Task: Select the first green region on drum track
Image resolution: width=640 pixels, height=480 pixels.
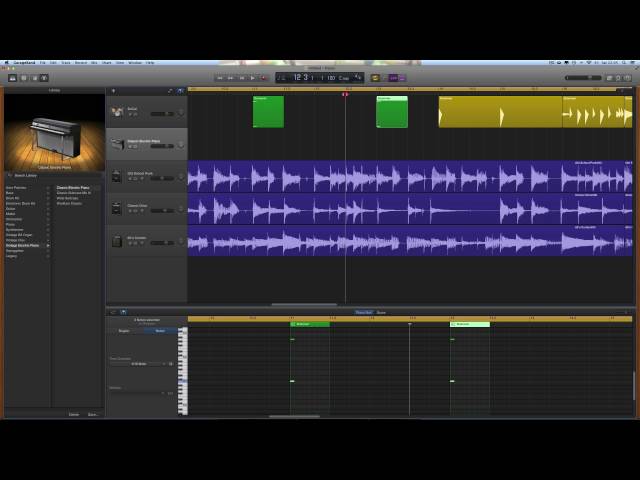Action: [x=268, y=112]
